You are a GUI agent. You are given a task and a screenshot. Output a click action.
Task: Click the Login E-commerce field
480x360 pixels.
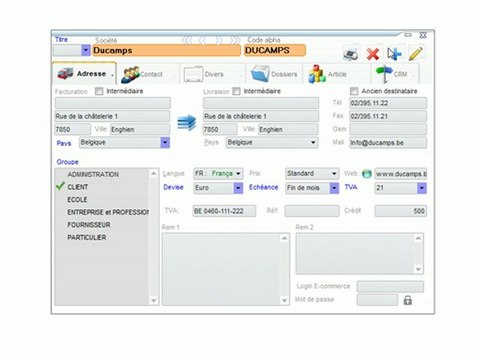pos(390,287)
